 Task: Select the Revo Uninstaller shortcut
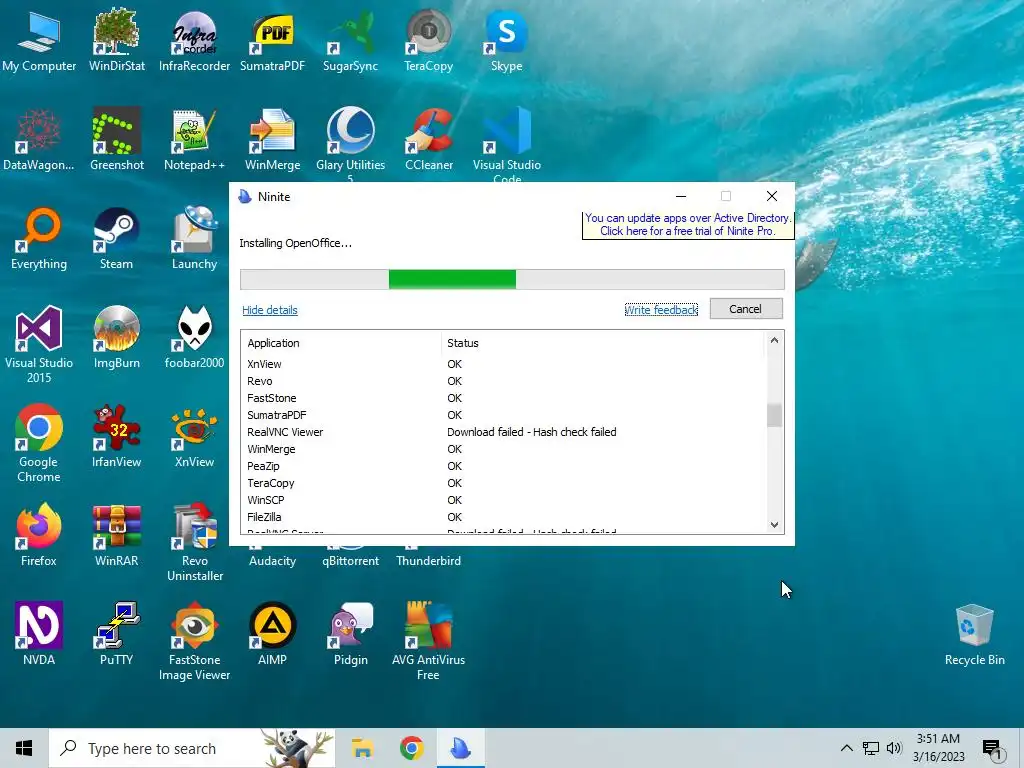[195, 542]
